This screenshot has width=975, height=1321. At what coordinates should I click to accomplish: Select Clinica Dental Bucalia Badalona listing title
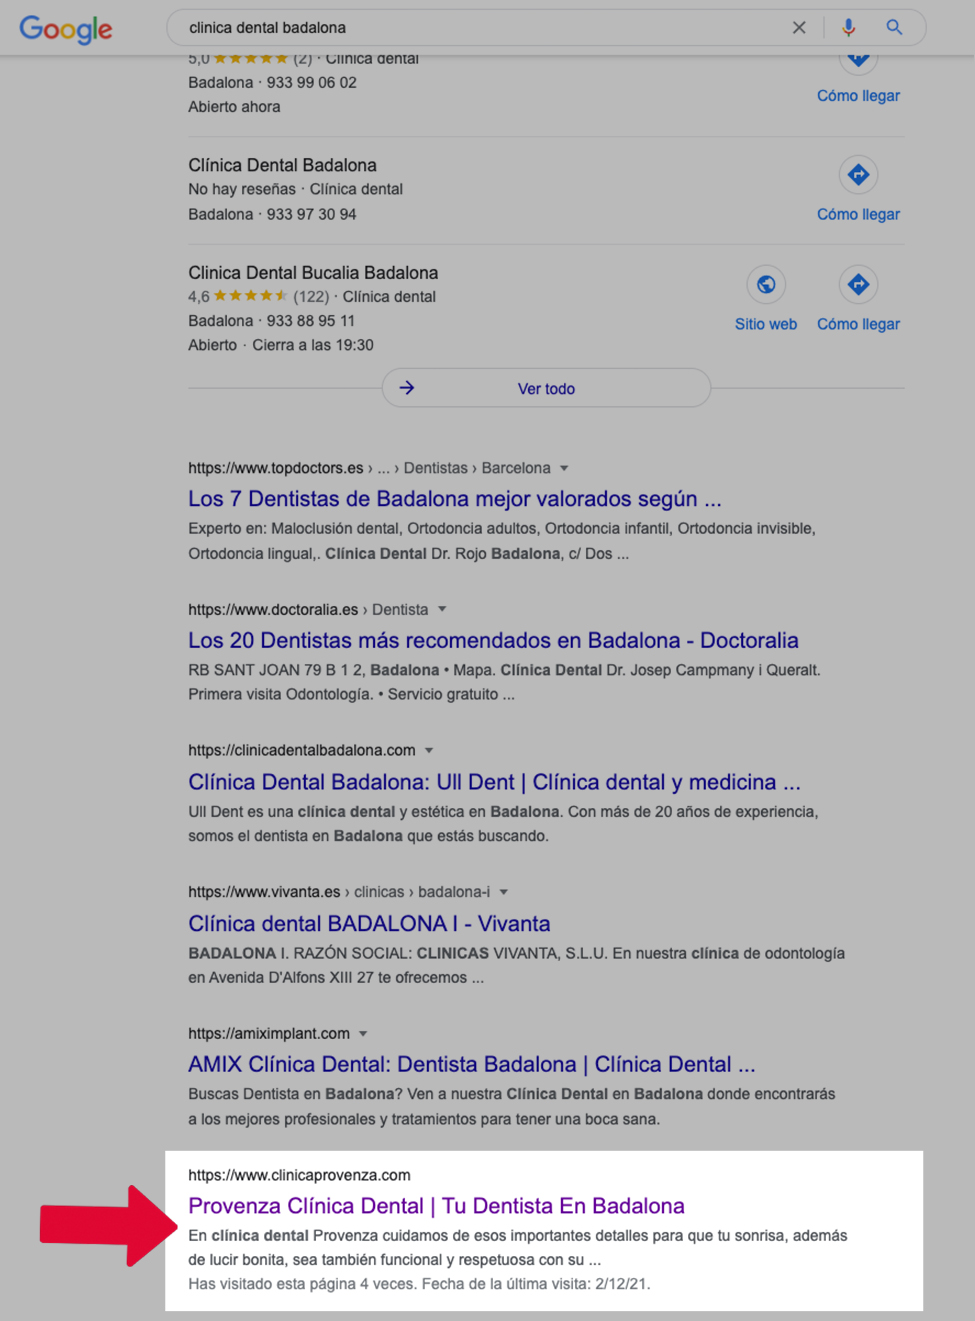pyautogui.click(x=313, y=273)
